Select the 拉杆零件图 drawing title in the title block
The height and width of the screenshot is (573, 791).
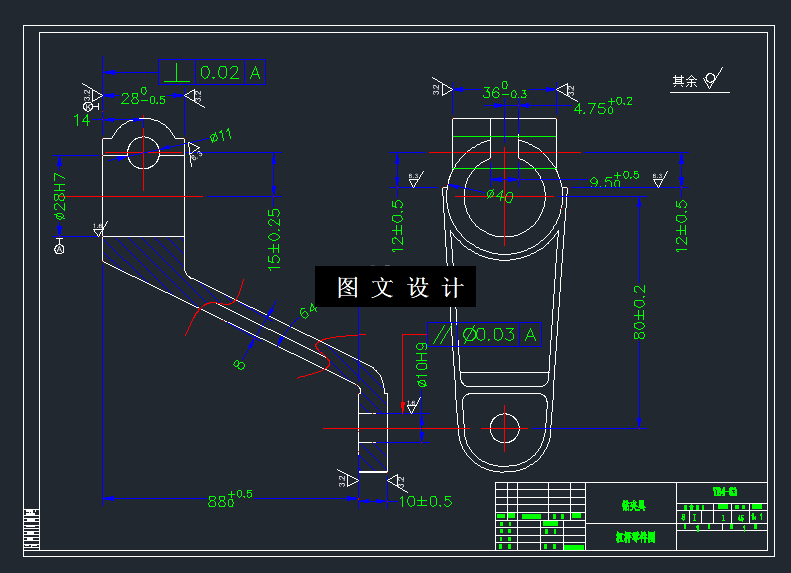tap(635, 537)
